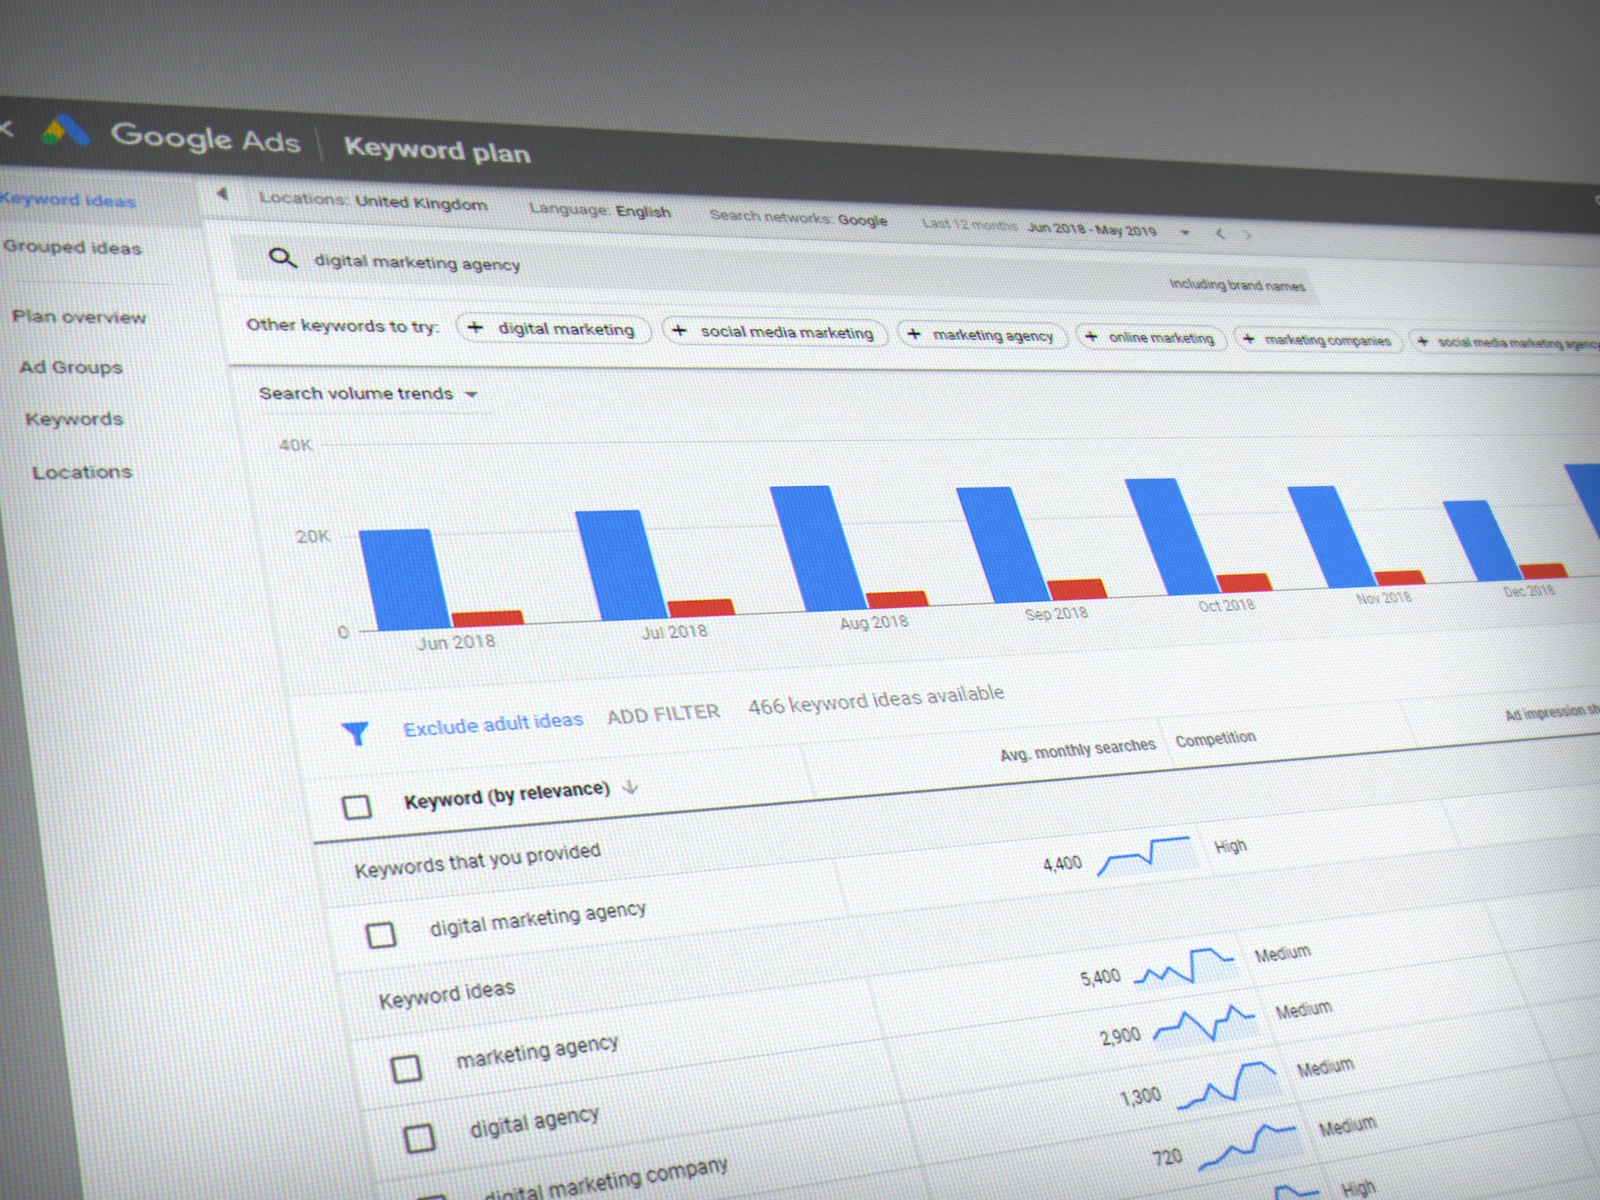Click the 1,300 searches value

[1141, 1097]
